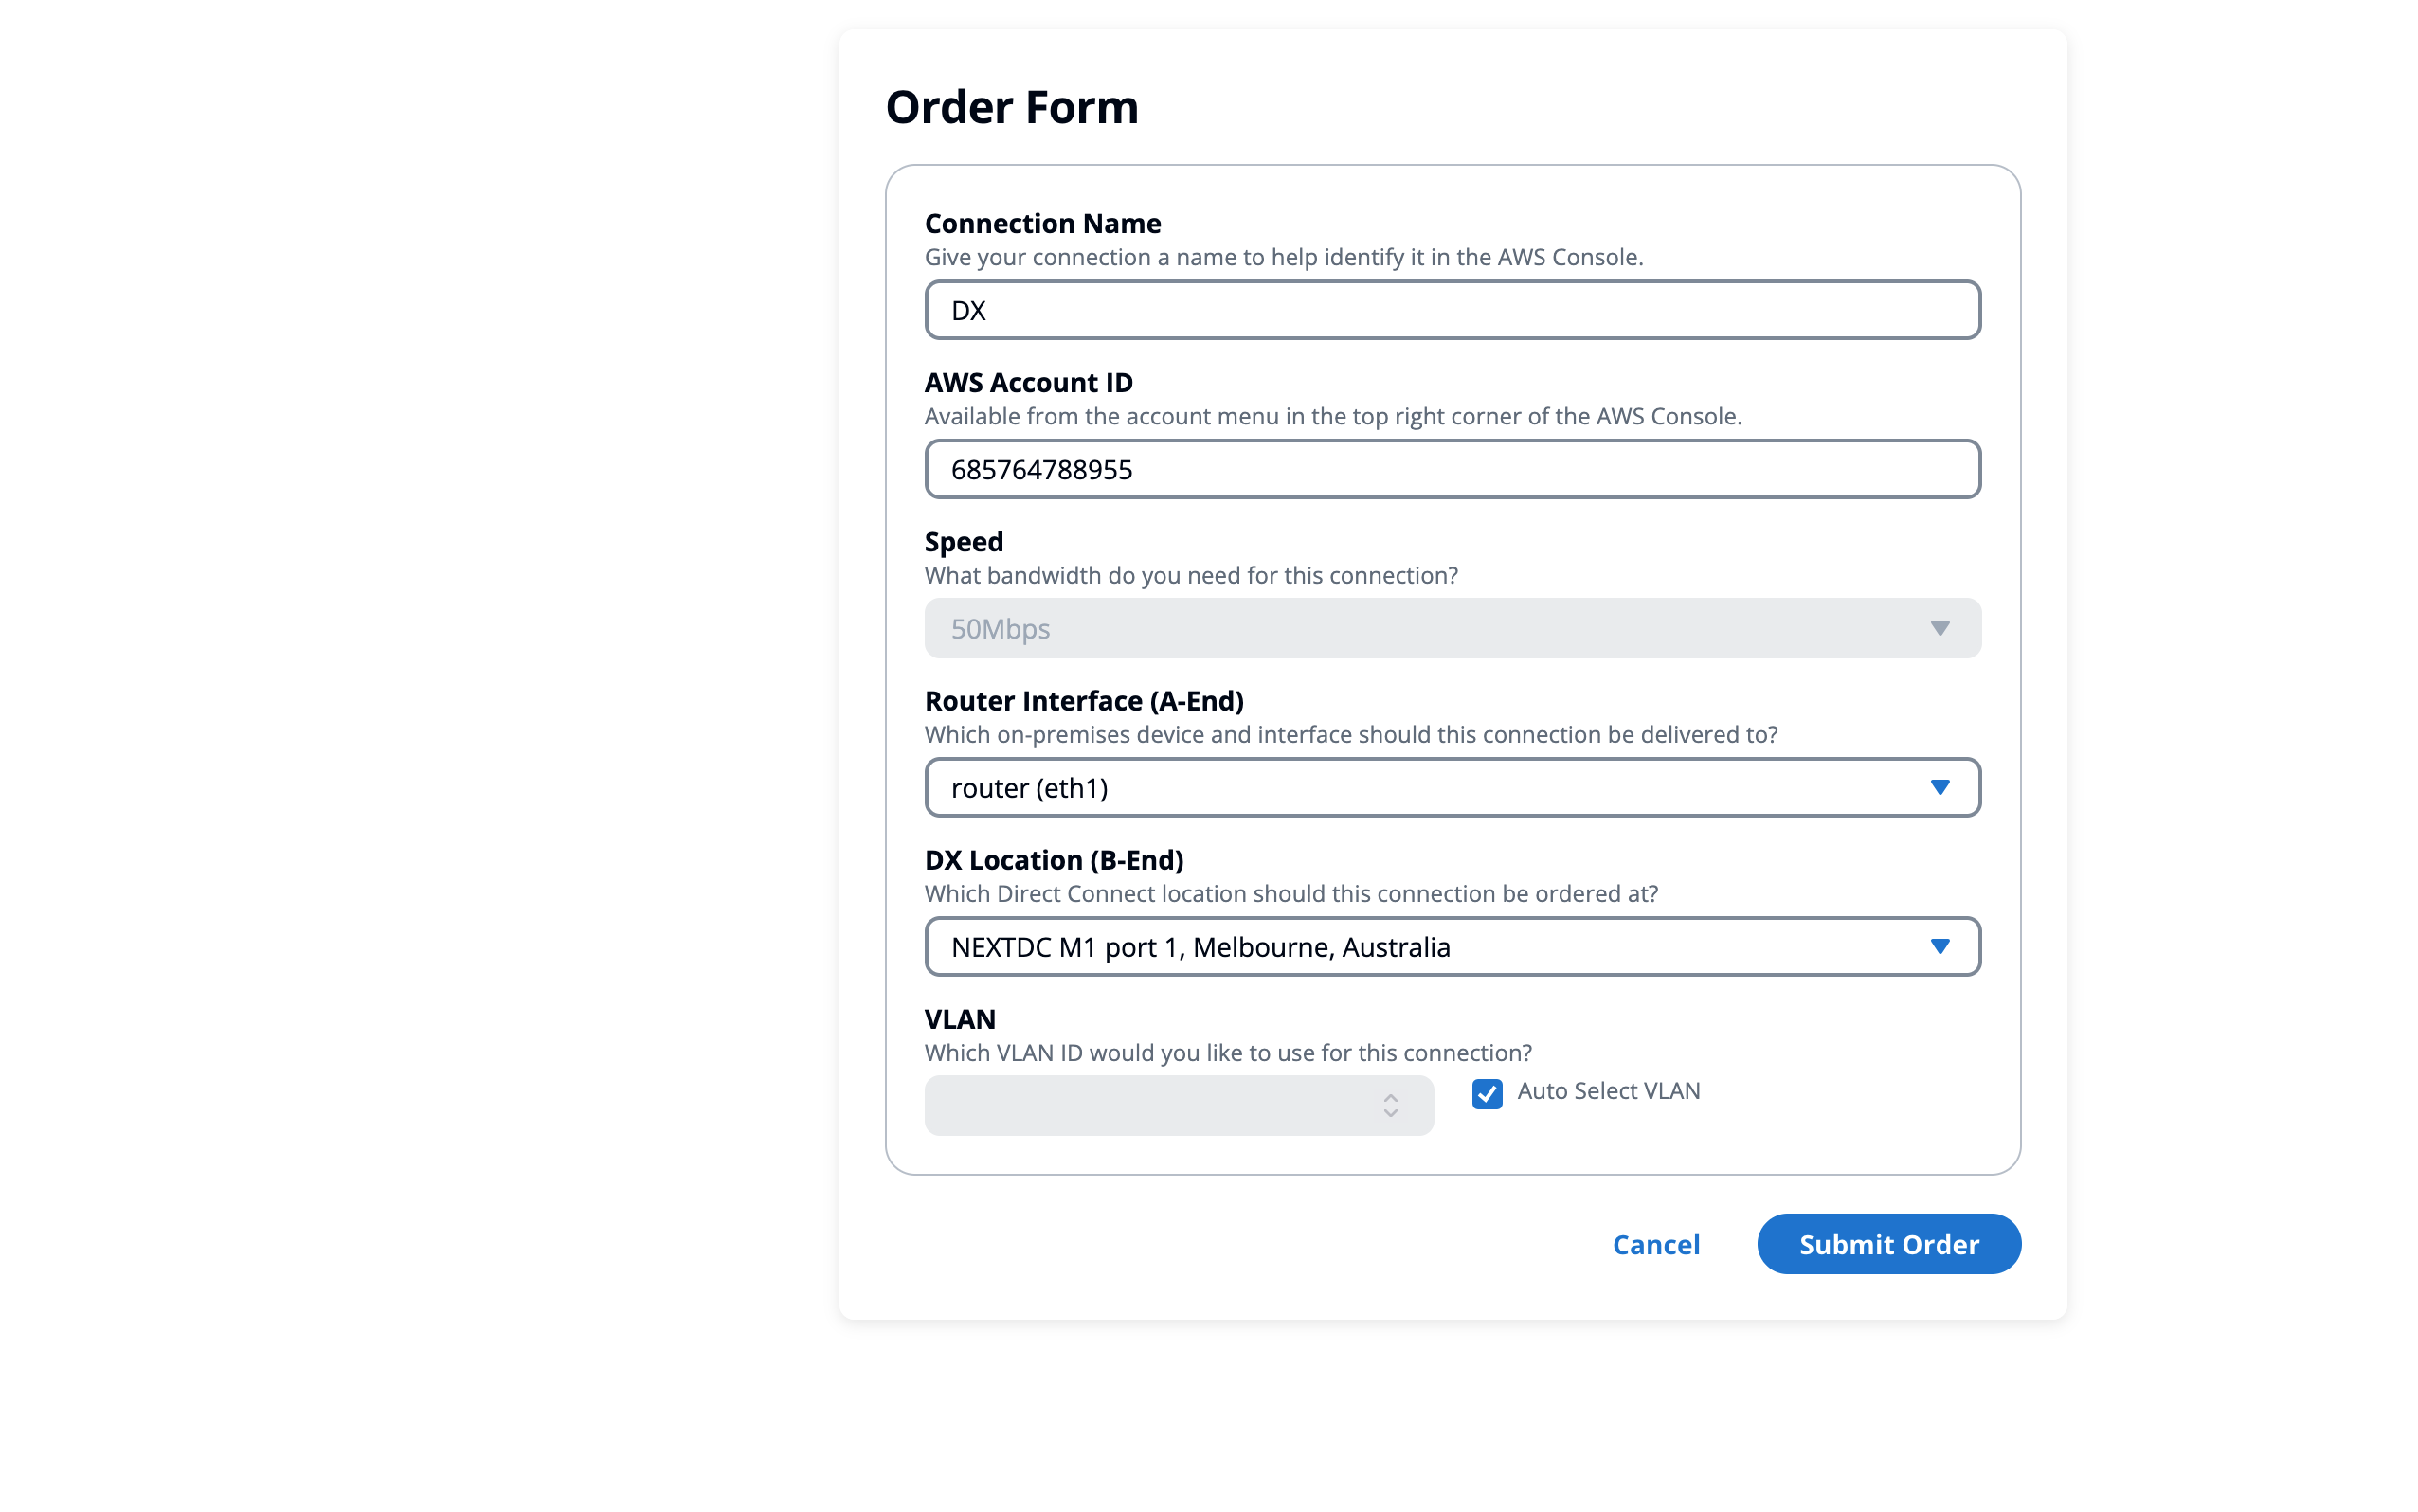Viewport: 2418px width, 1512px height.
Task: Click the DX Location blue arrow icon
Action: tap(1939, 946)
